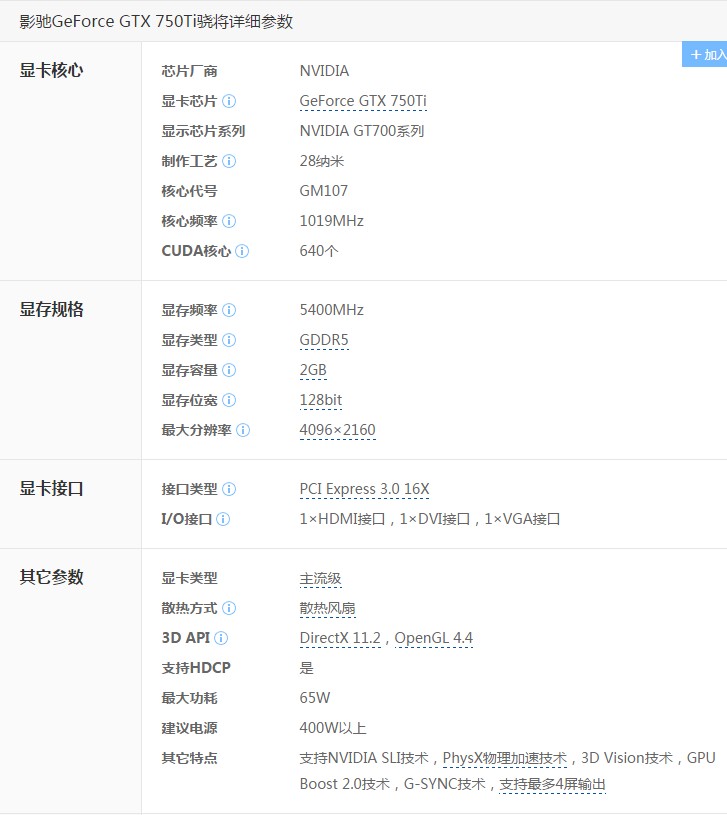Screen dimensions: 727x815
Task: Click the 1019MHz core frequency value
Action: pos(331,221)
